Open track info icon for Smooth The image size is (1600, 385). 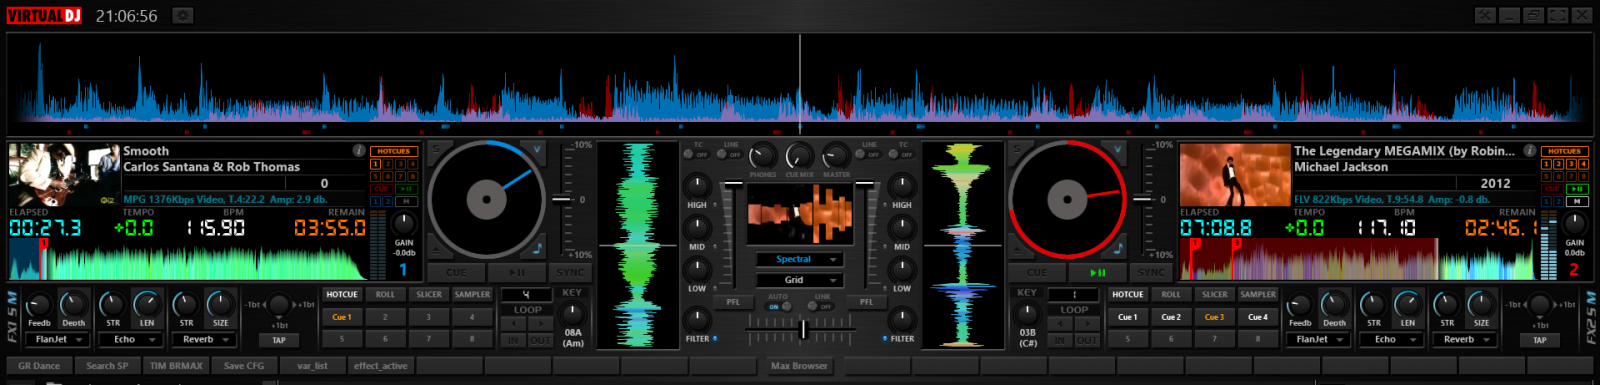pos(358,151)
